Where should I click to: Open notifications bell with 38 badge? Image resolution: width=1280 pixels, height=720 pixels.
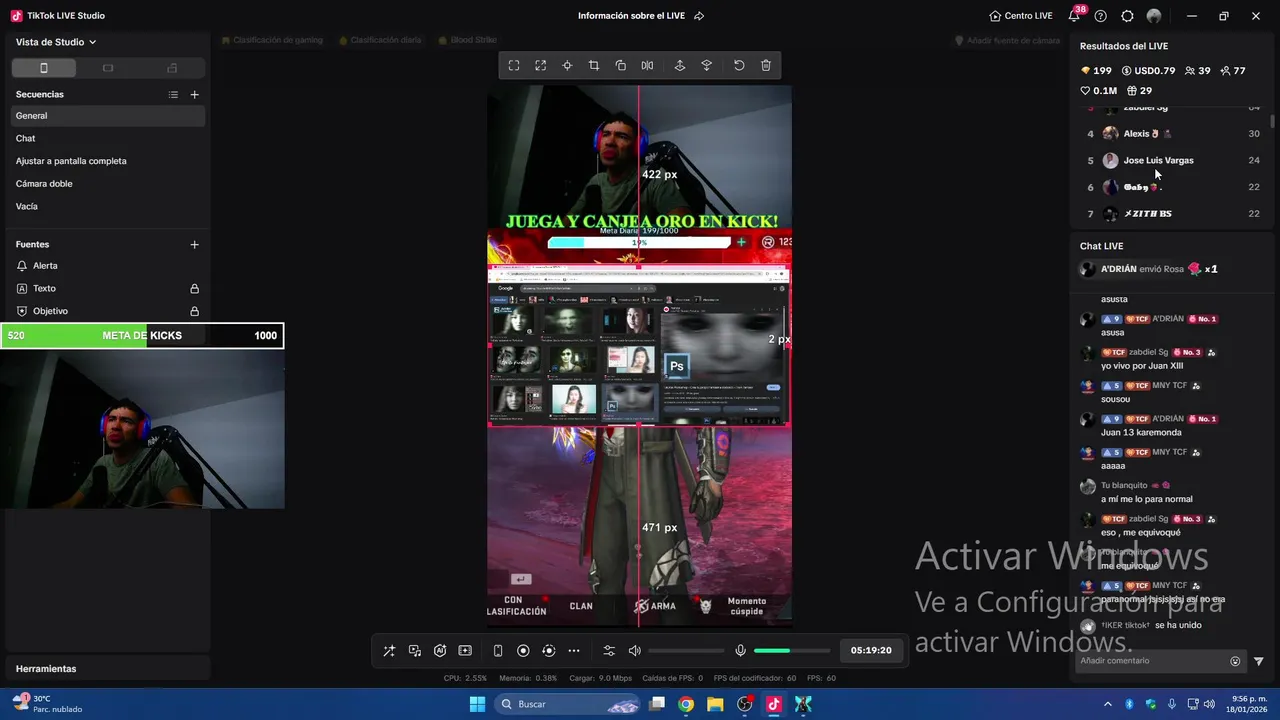1075,16
